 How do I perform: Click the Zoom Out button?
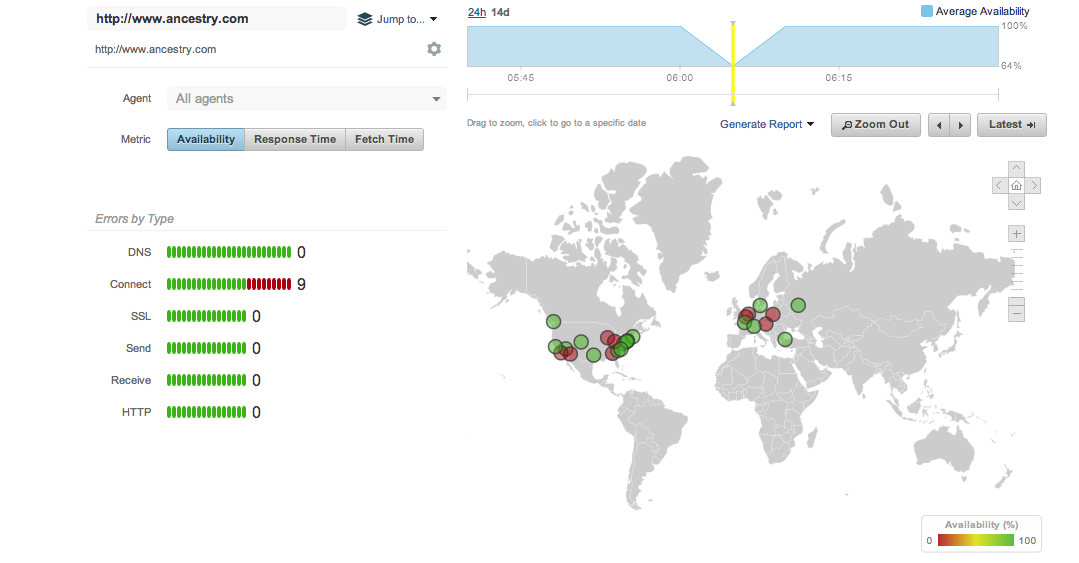[x=875, y=124]
